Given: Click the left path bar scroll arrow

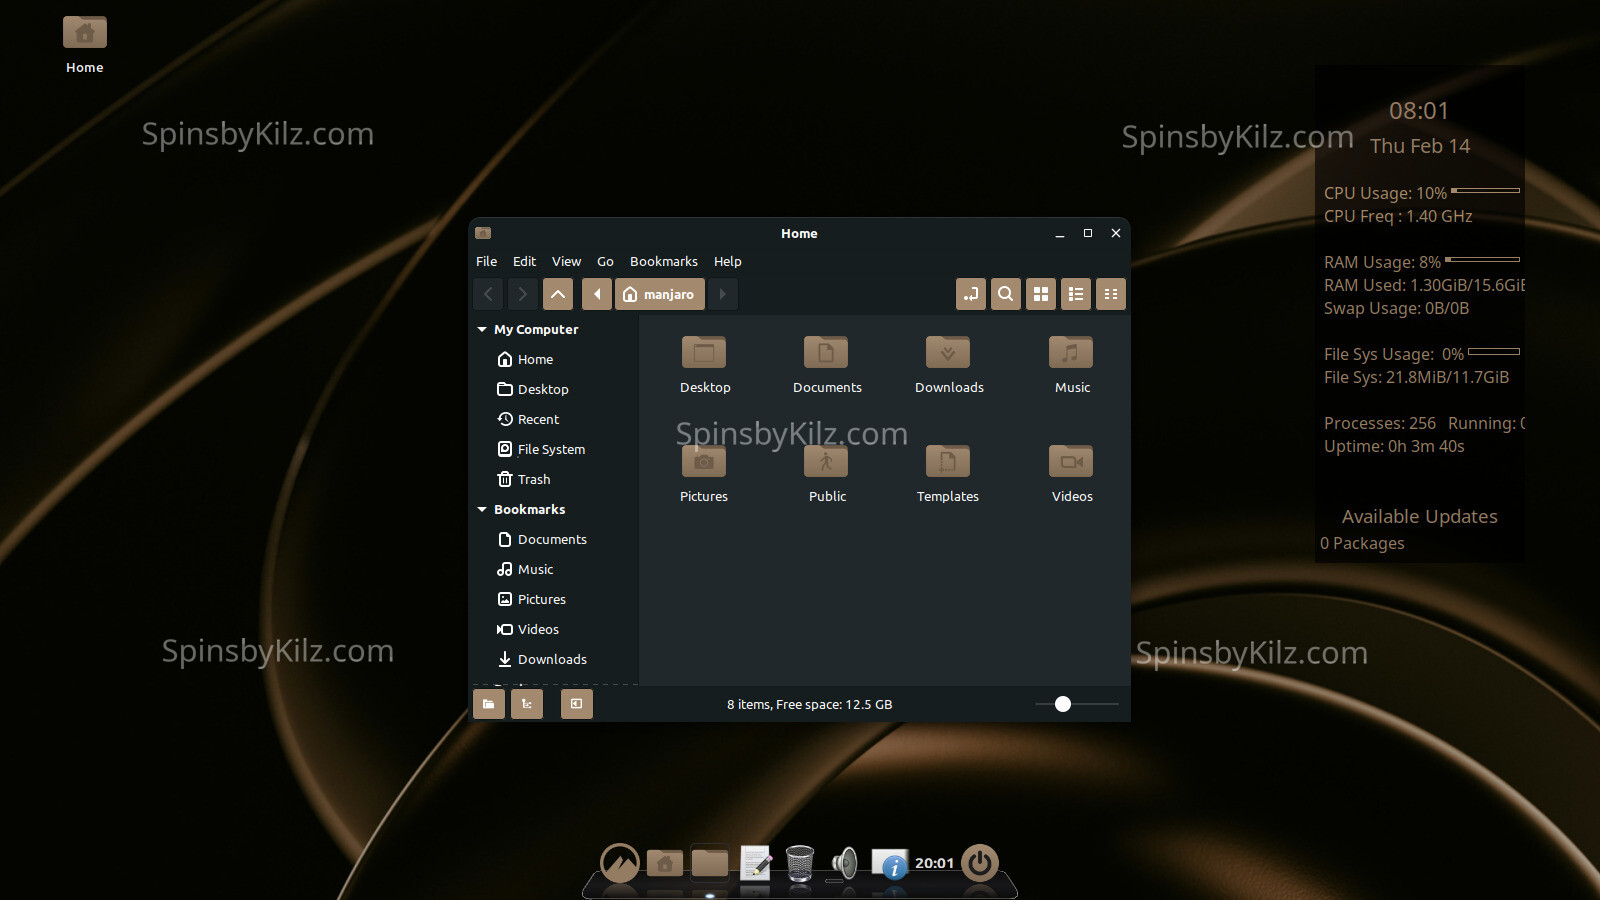Looking at the screenshot, I should point(597,294).
